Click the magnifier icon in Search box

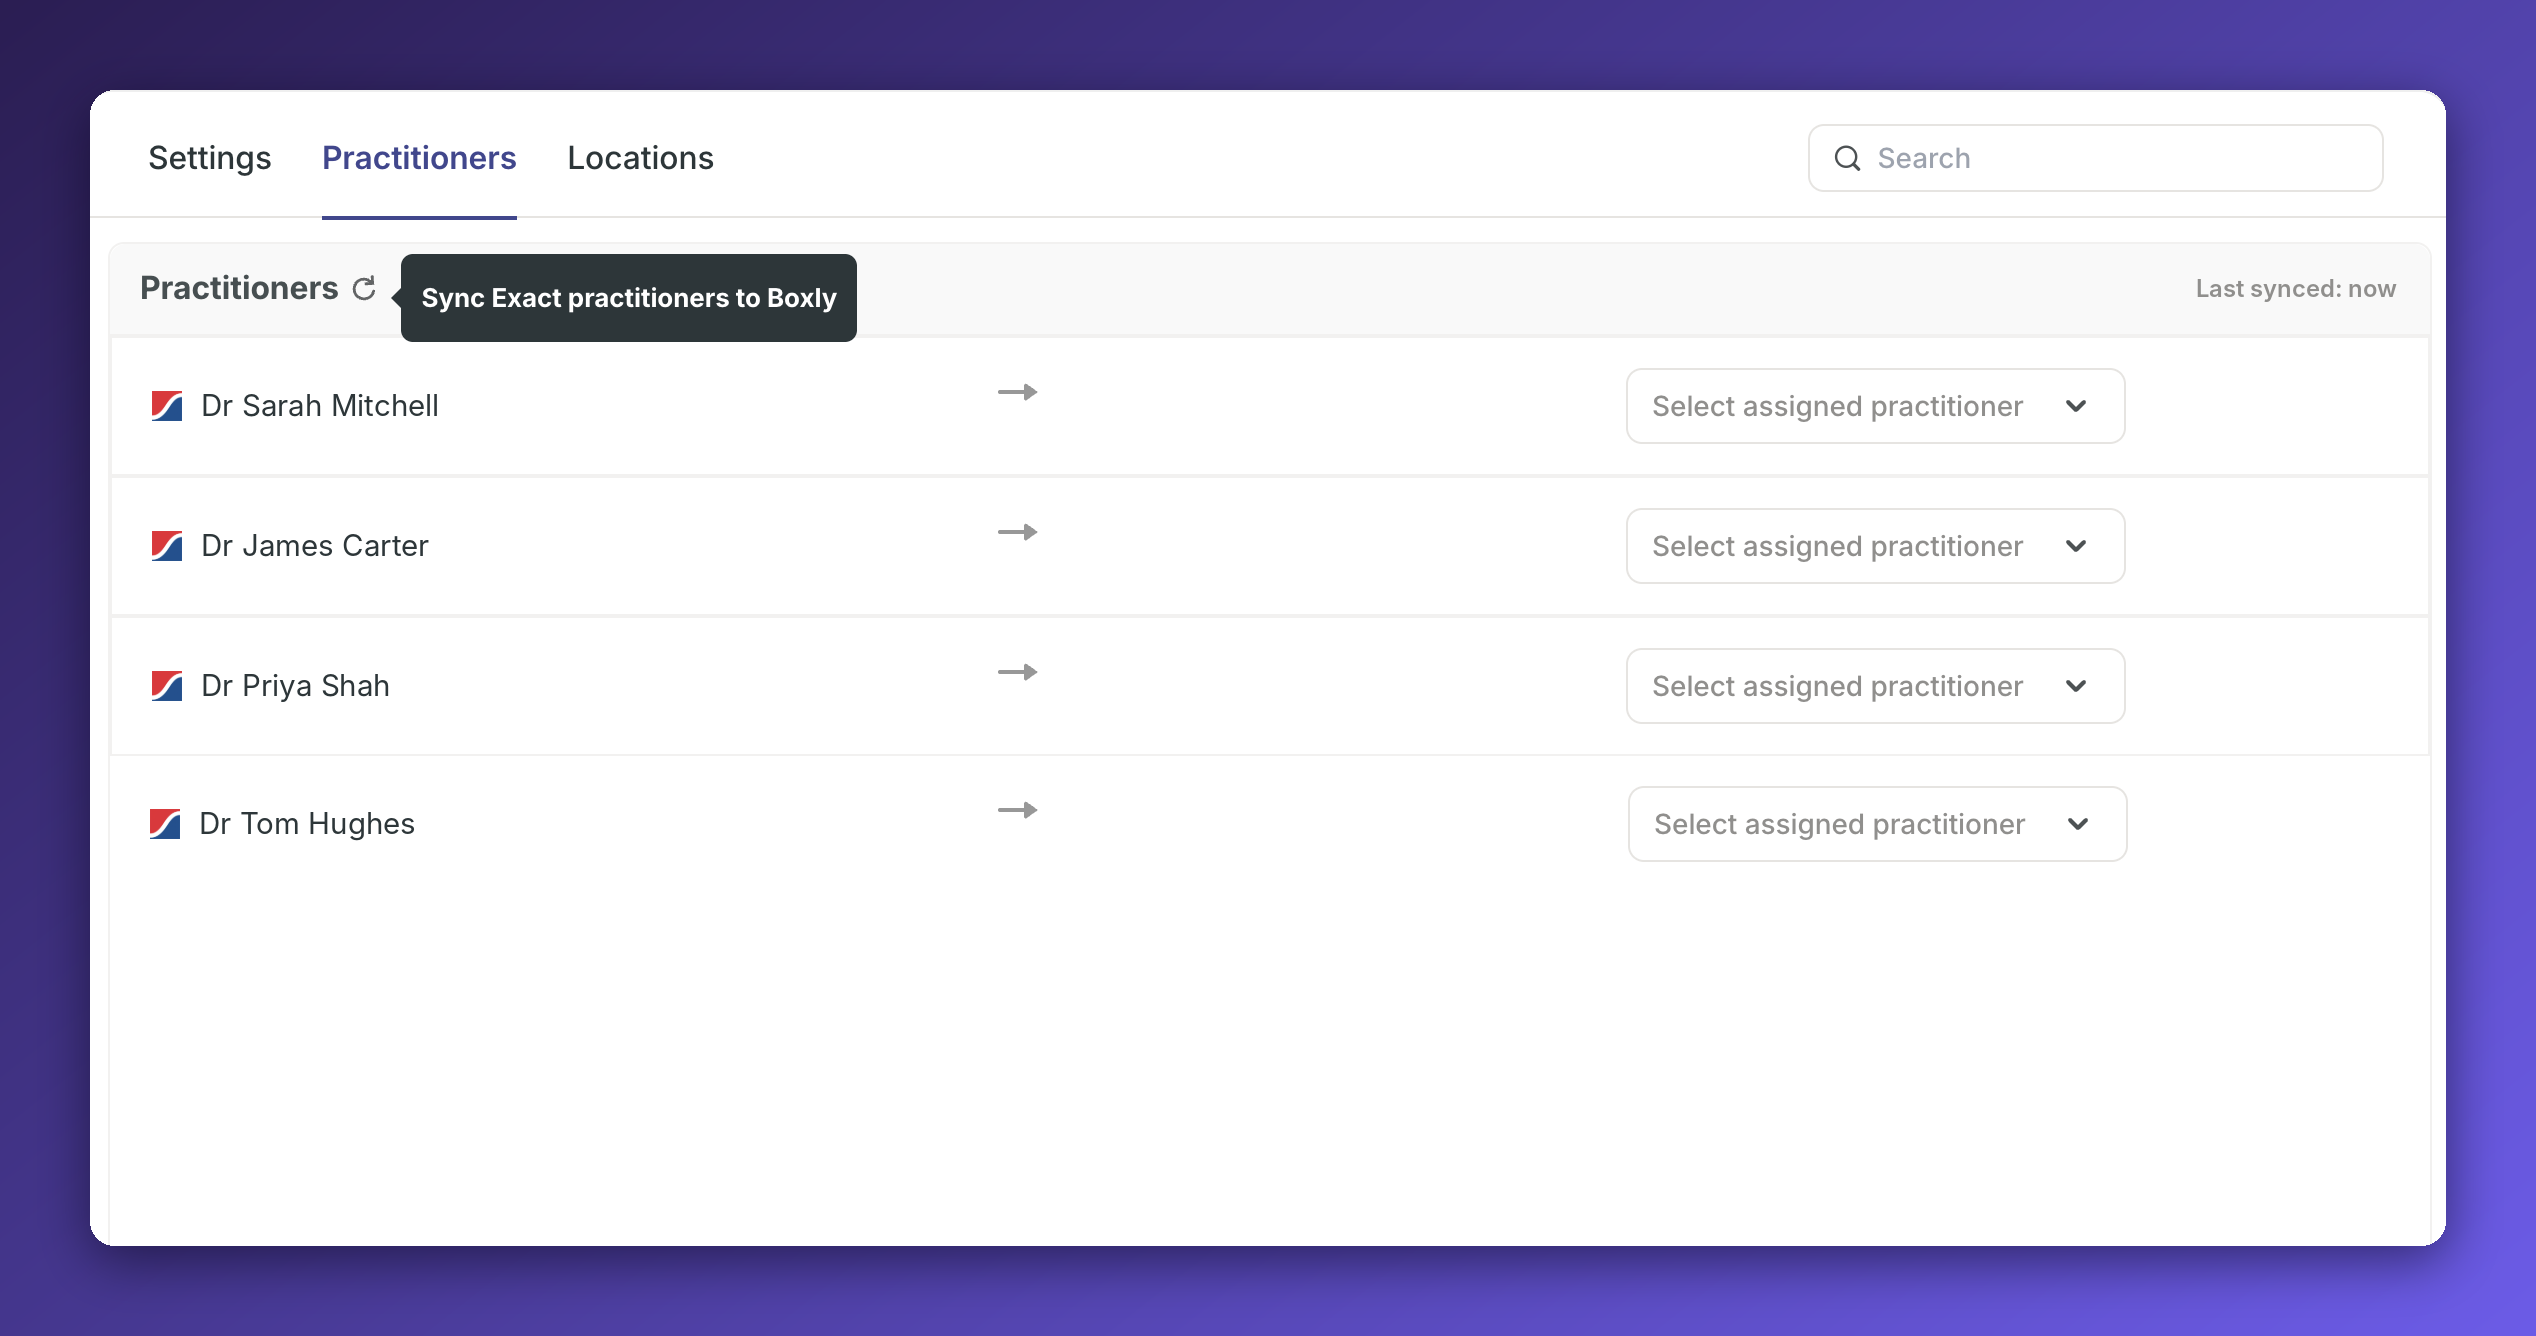pos(1847,158)
